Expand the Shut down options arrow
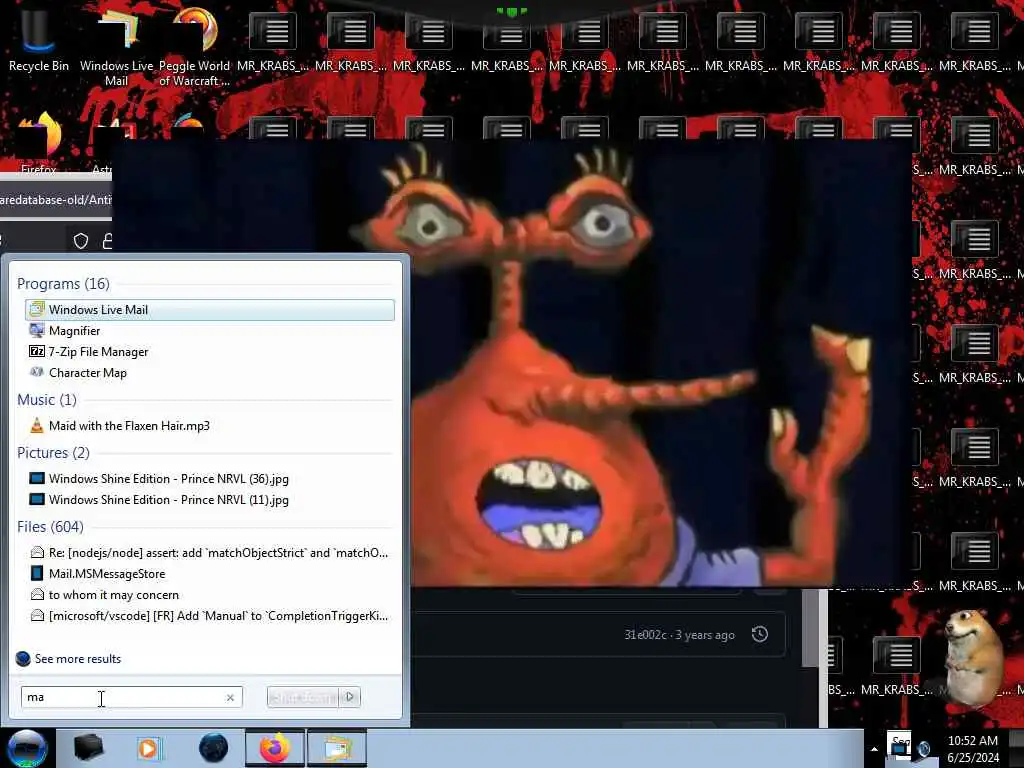The image size is (1024, 768). (x=350, y=697)
